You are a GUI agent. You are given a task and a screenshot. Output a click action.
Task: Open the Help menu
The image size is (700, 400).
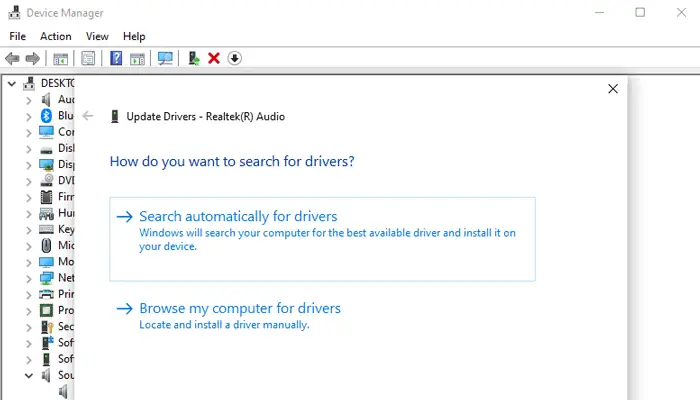point(134,36)
